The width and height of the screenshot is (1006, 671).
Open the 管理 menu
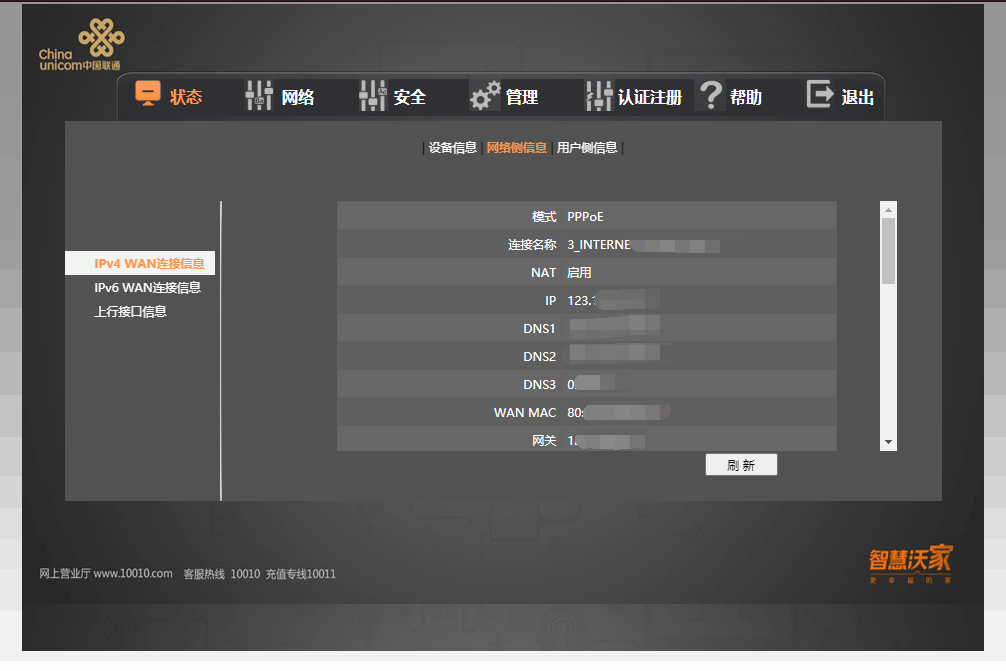522,97
